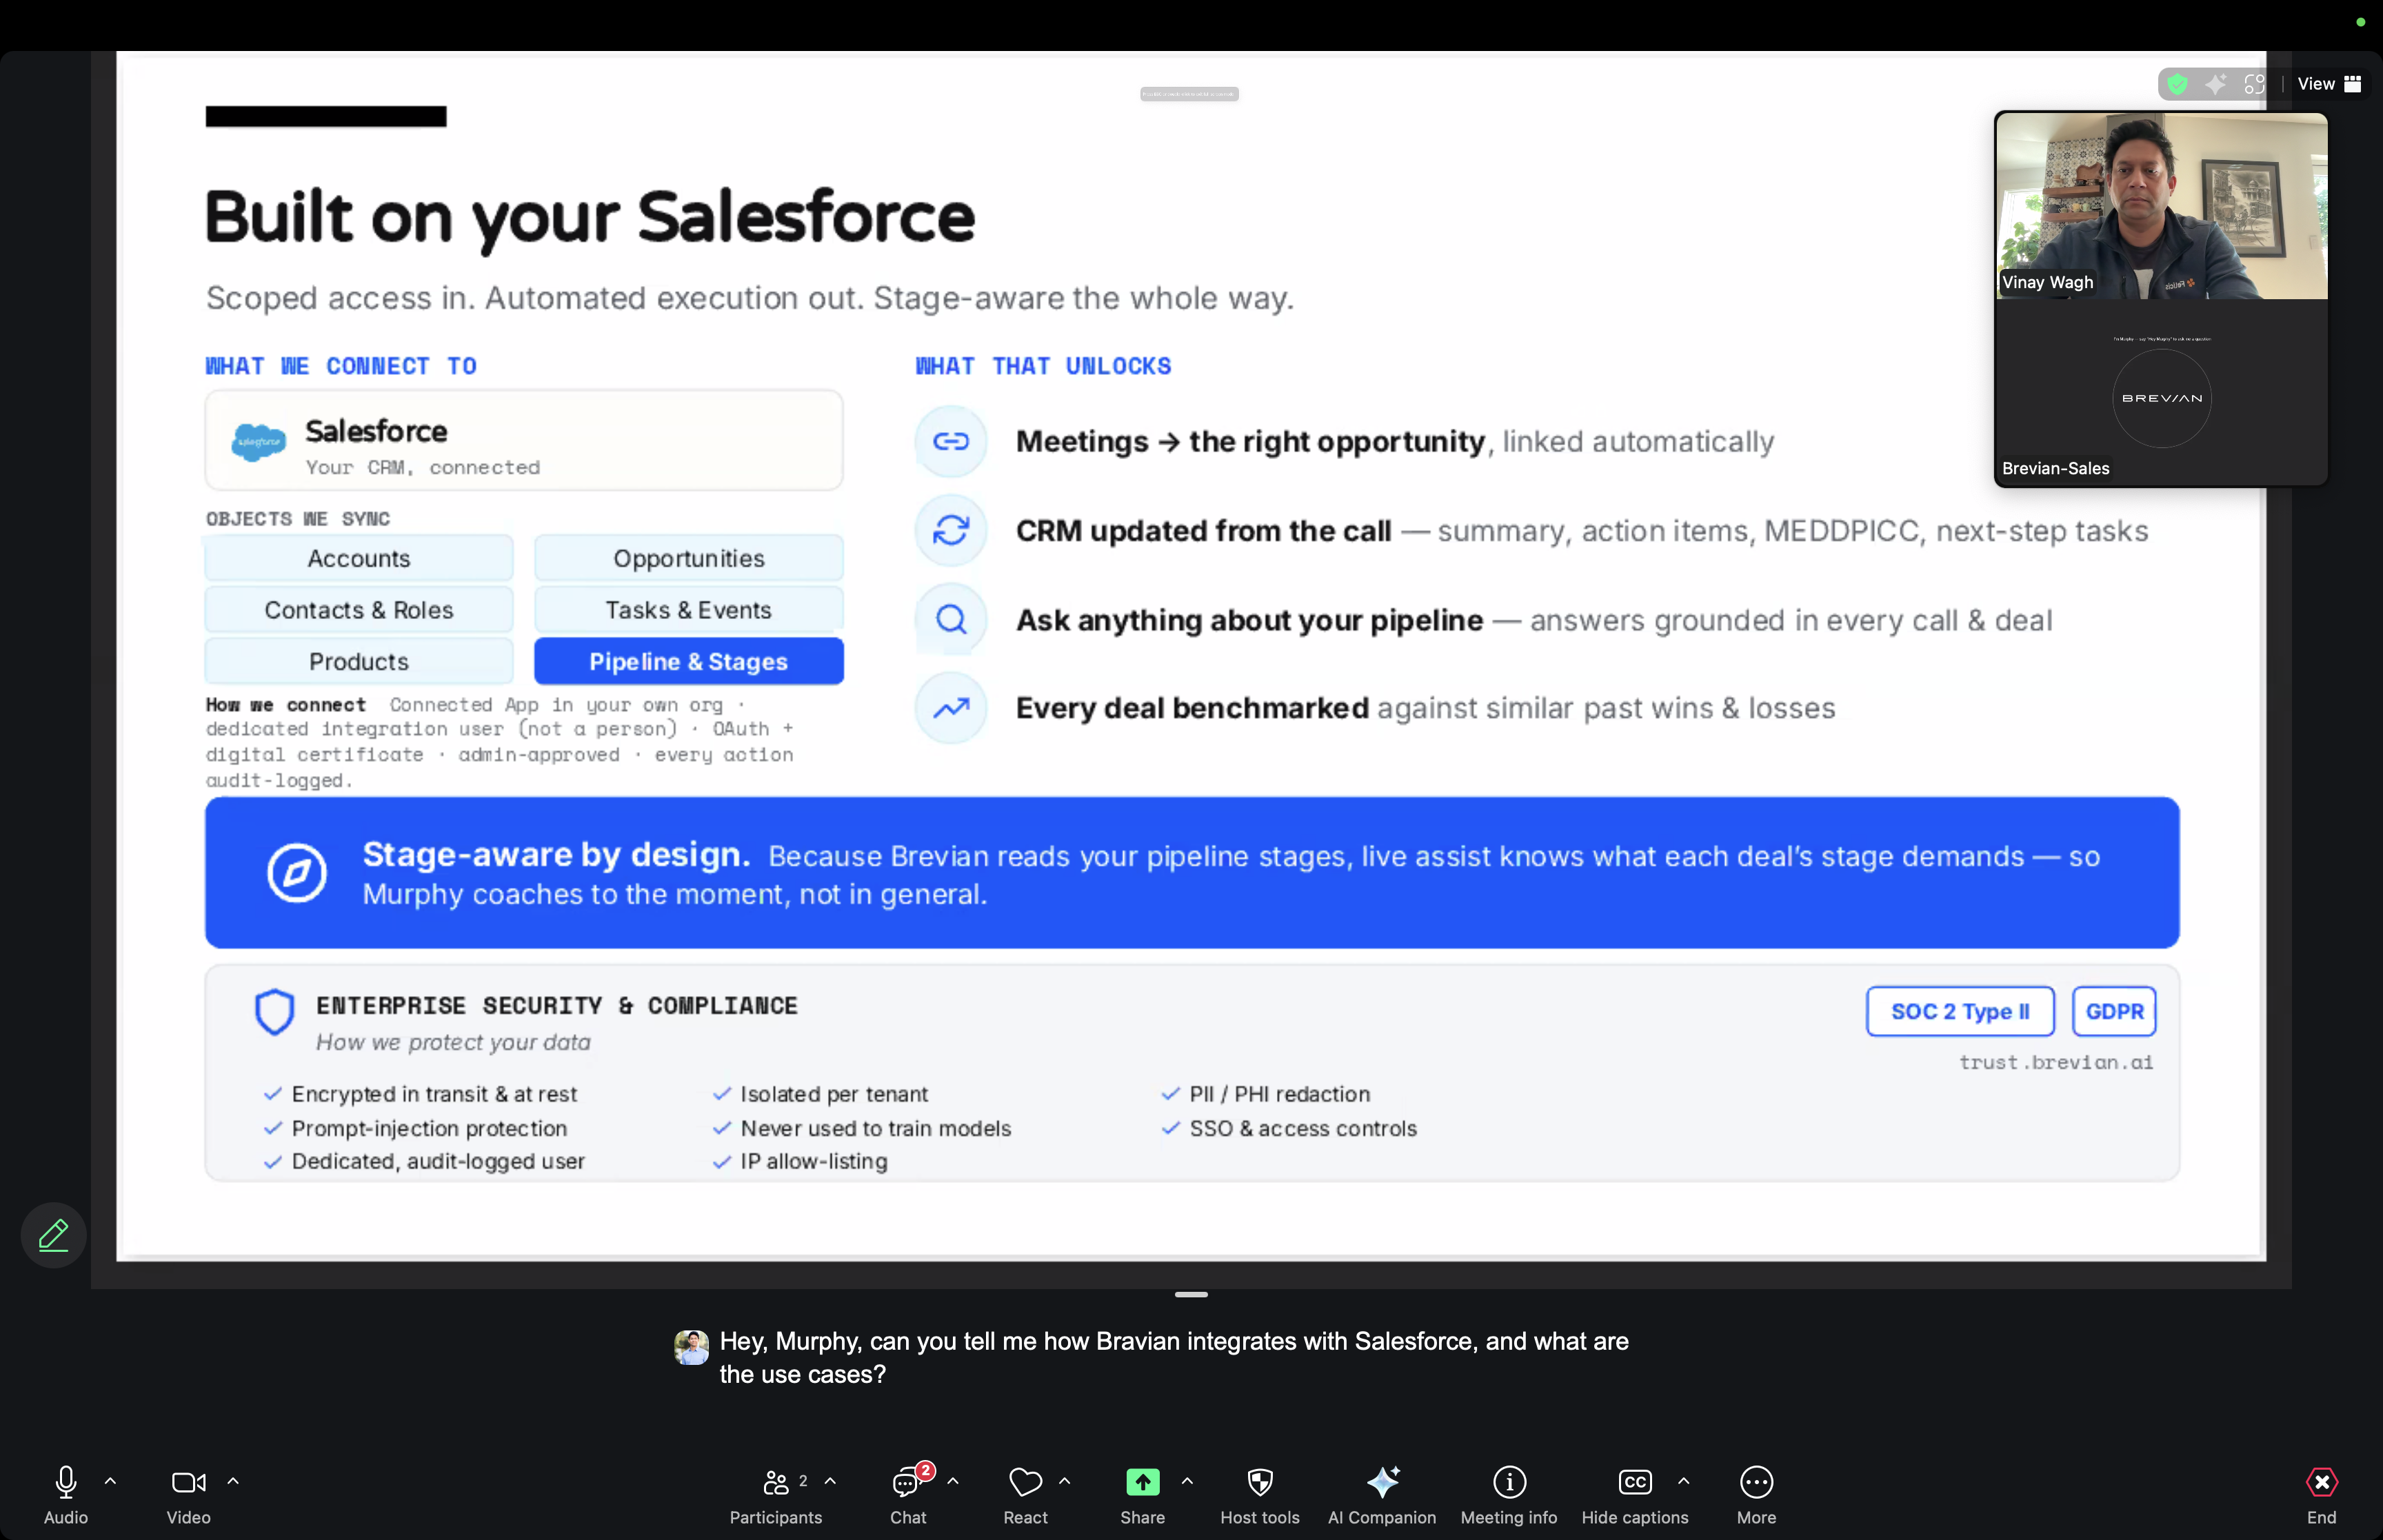Click the SOC 2 Type II badge
Screen dimensions: 2383x1540
point(1960,1011)
